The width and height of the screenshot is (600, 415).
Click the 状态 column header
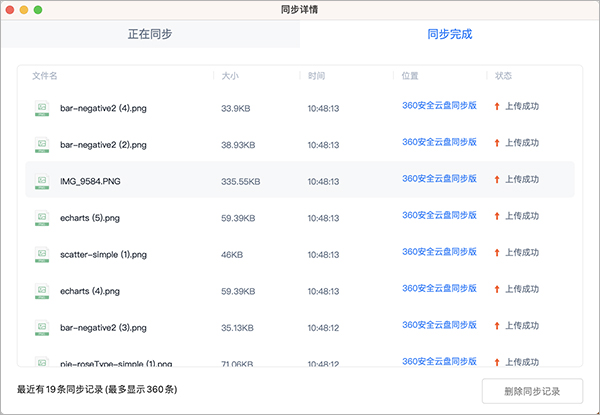(x=503, y=76)
